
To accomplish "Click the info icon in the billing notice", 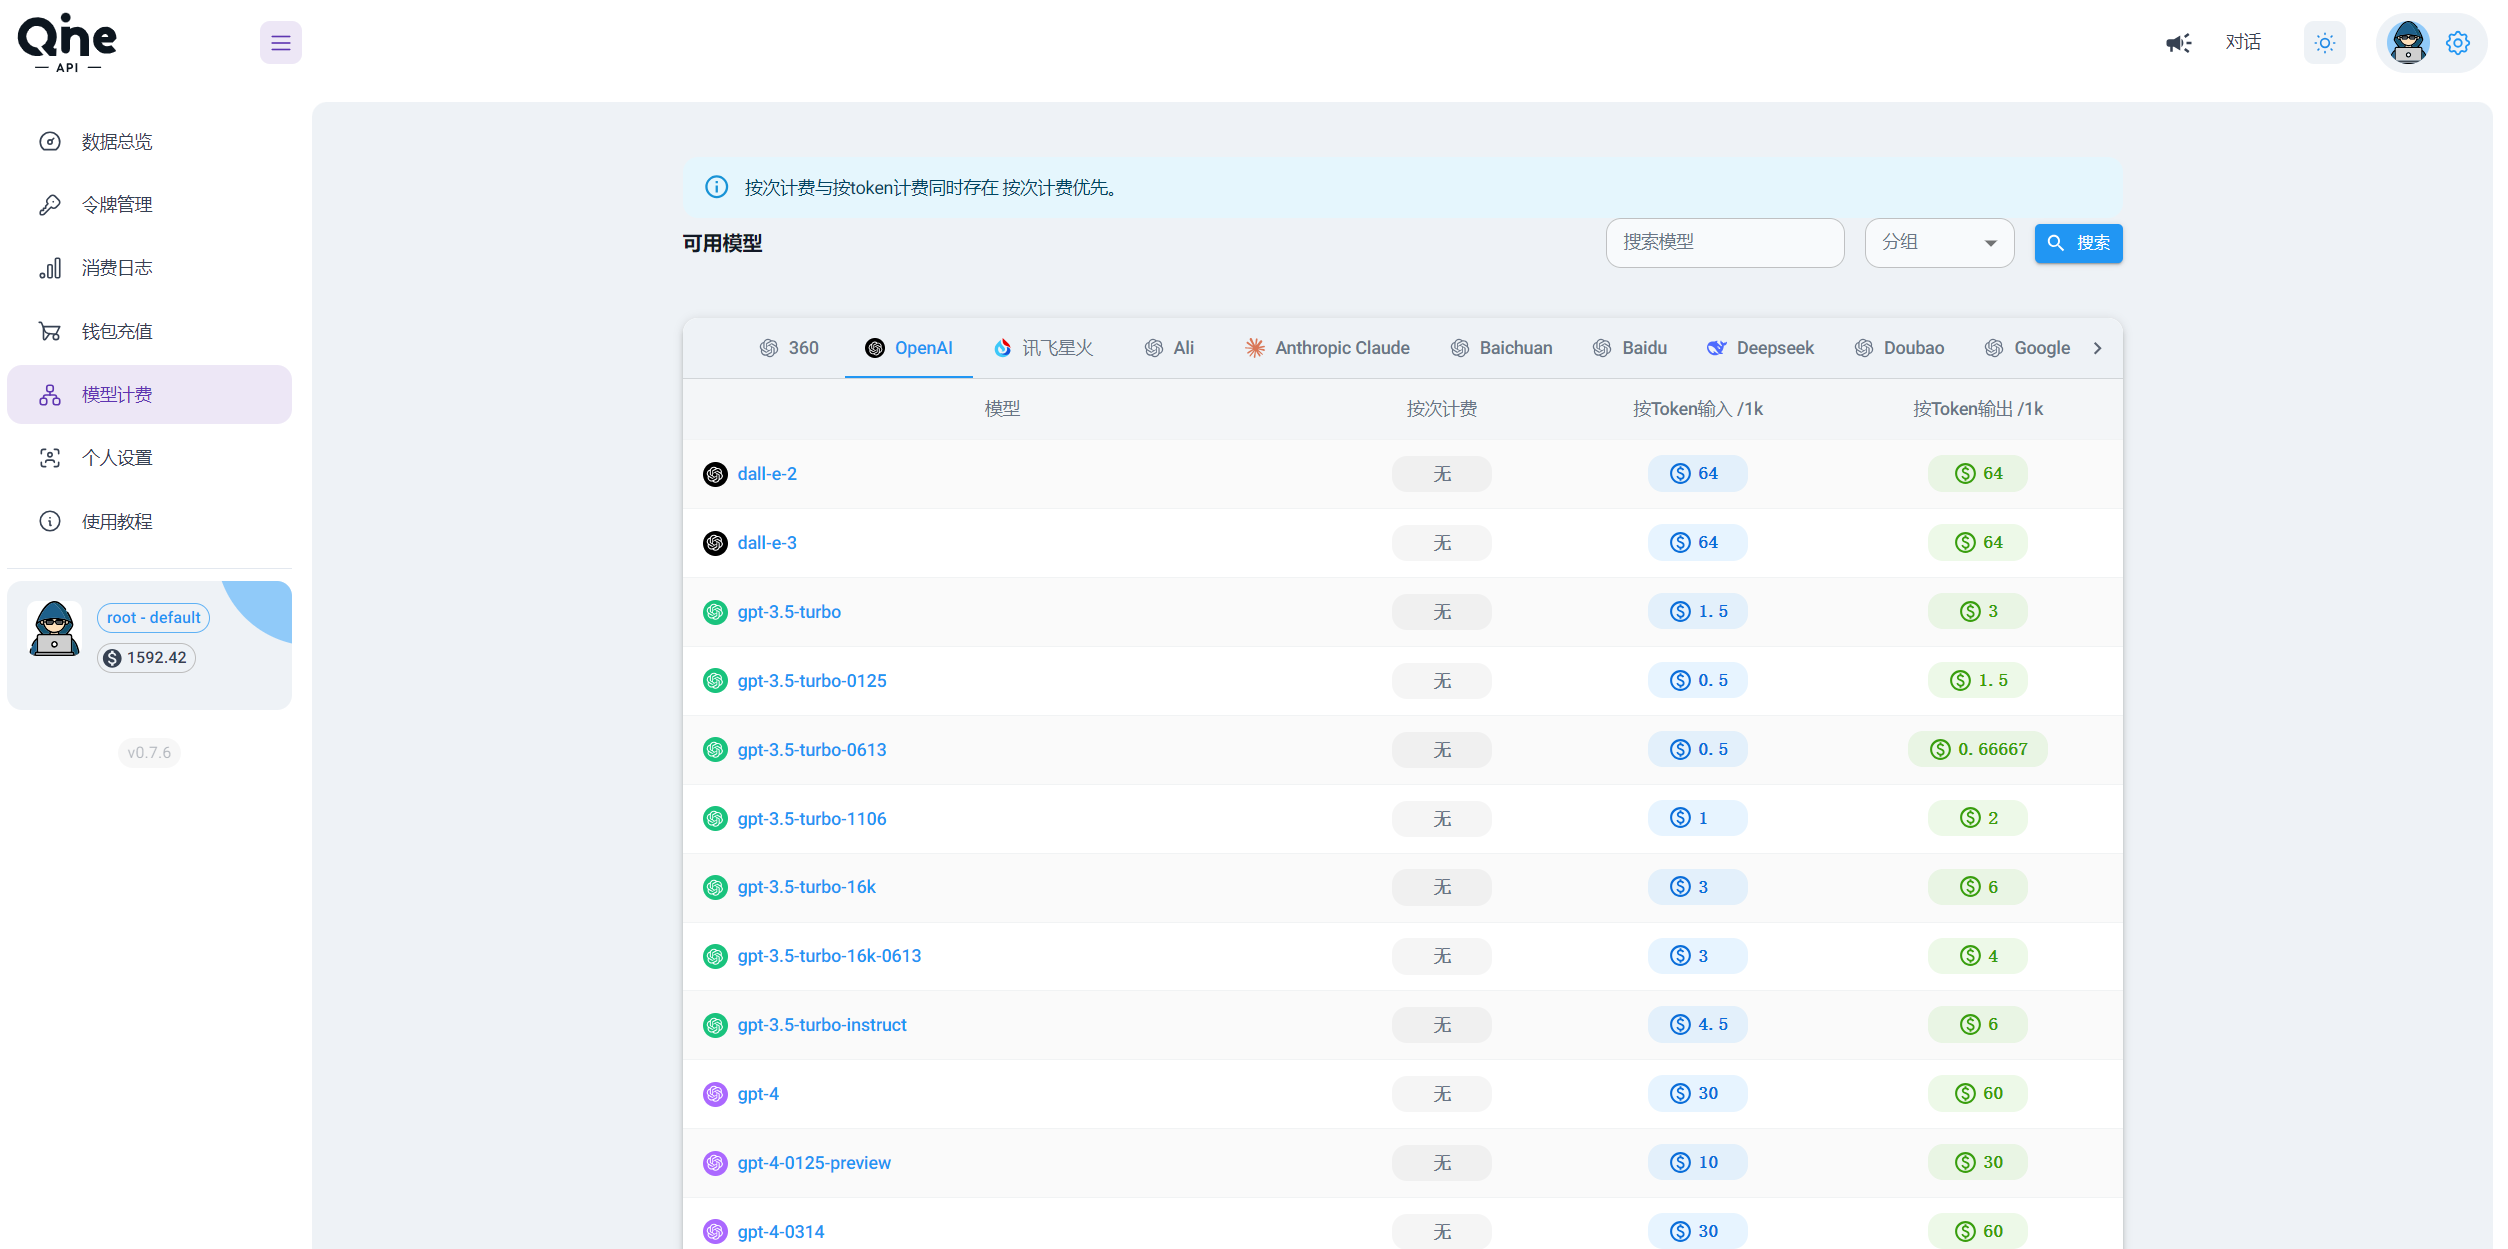I will [x=716, y=187].
